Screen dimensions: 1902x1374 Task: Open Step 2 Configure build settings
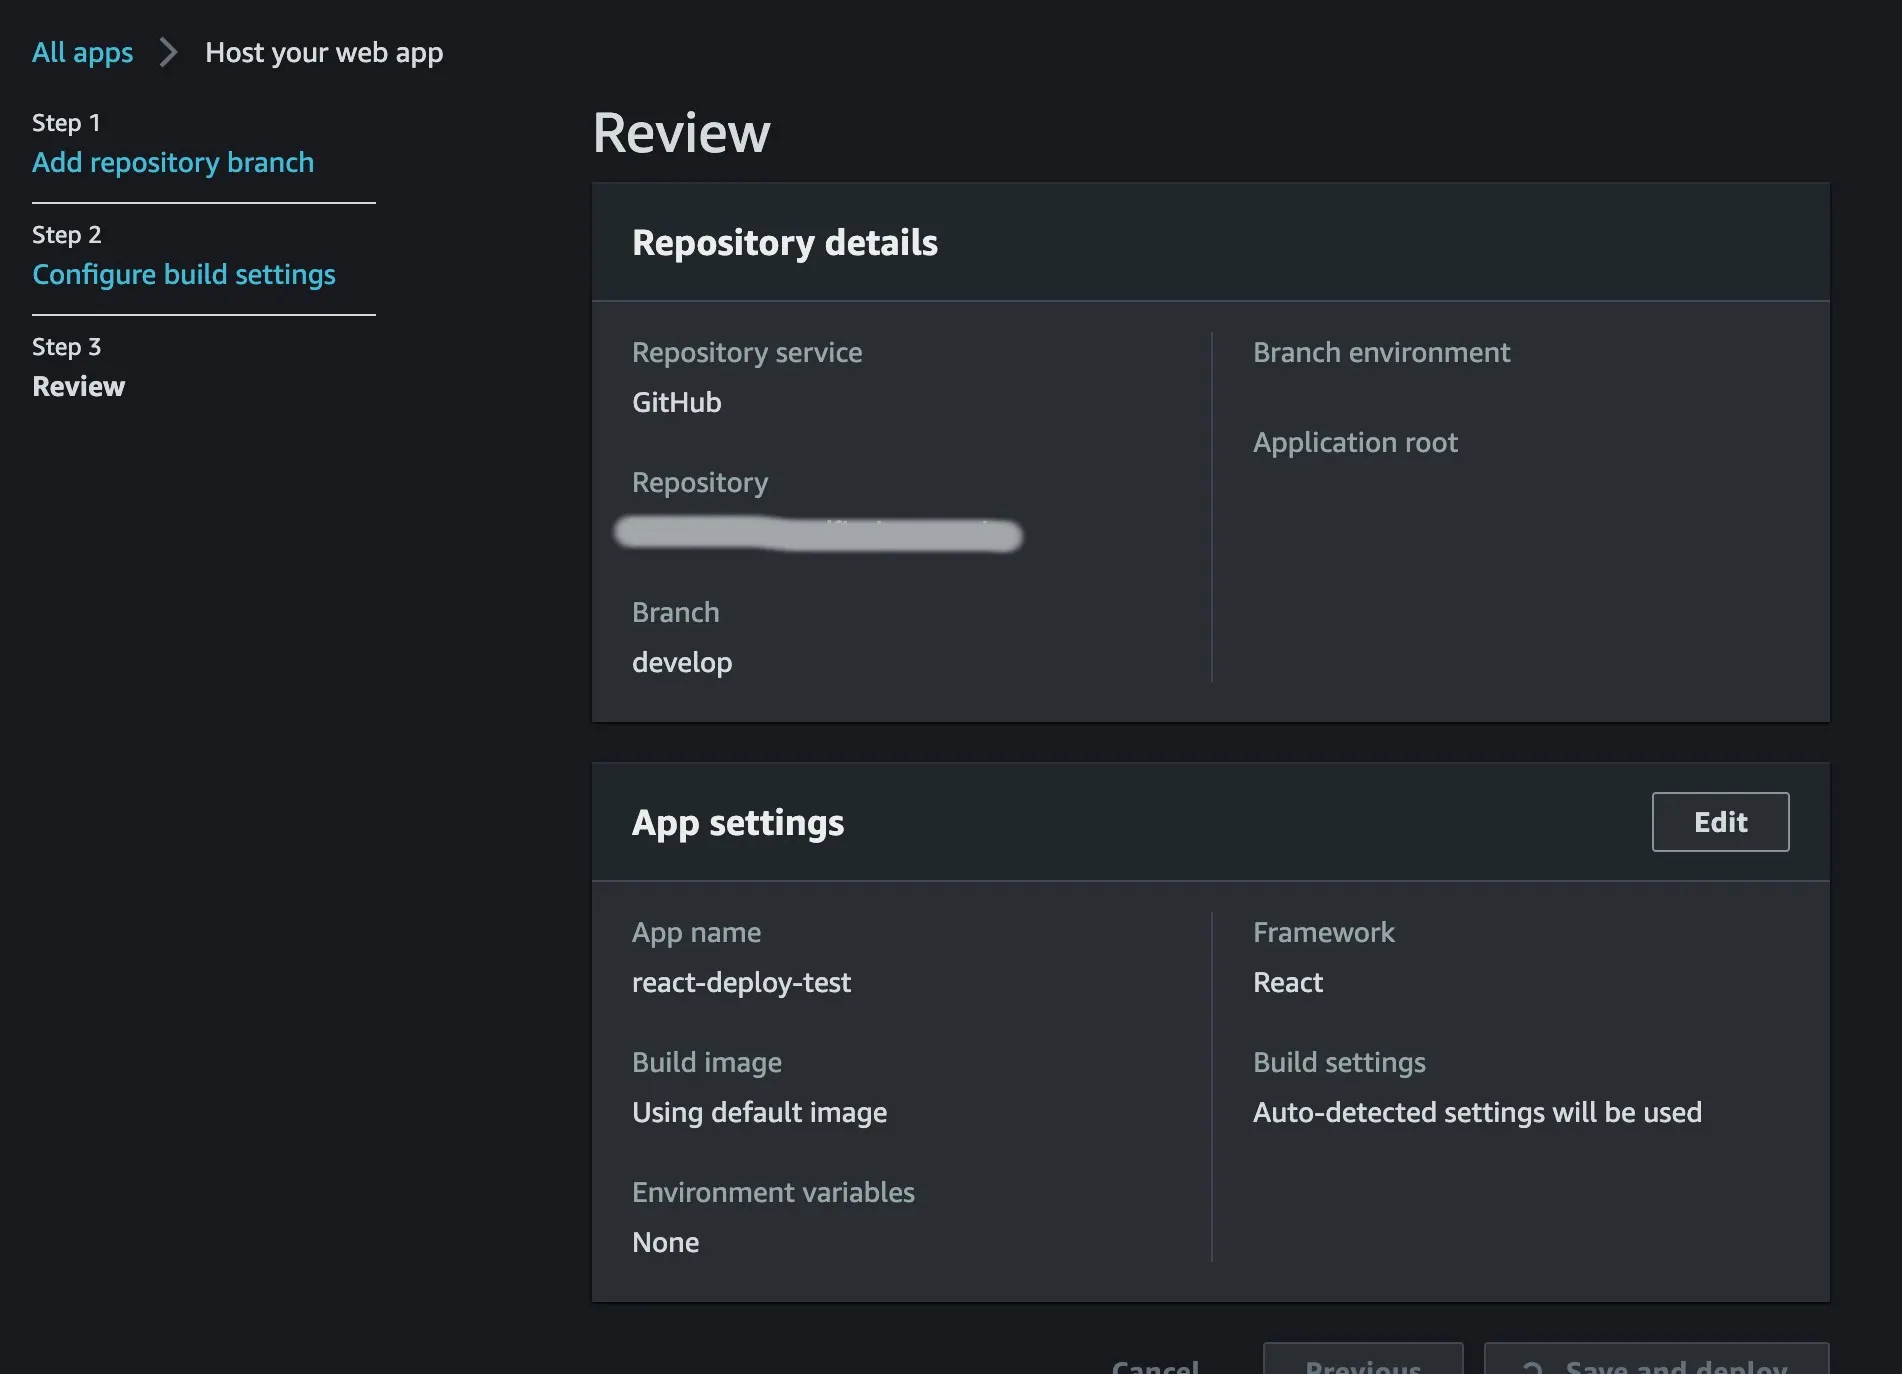point(184,274)
